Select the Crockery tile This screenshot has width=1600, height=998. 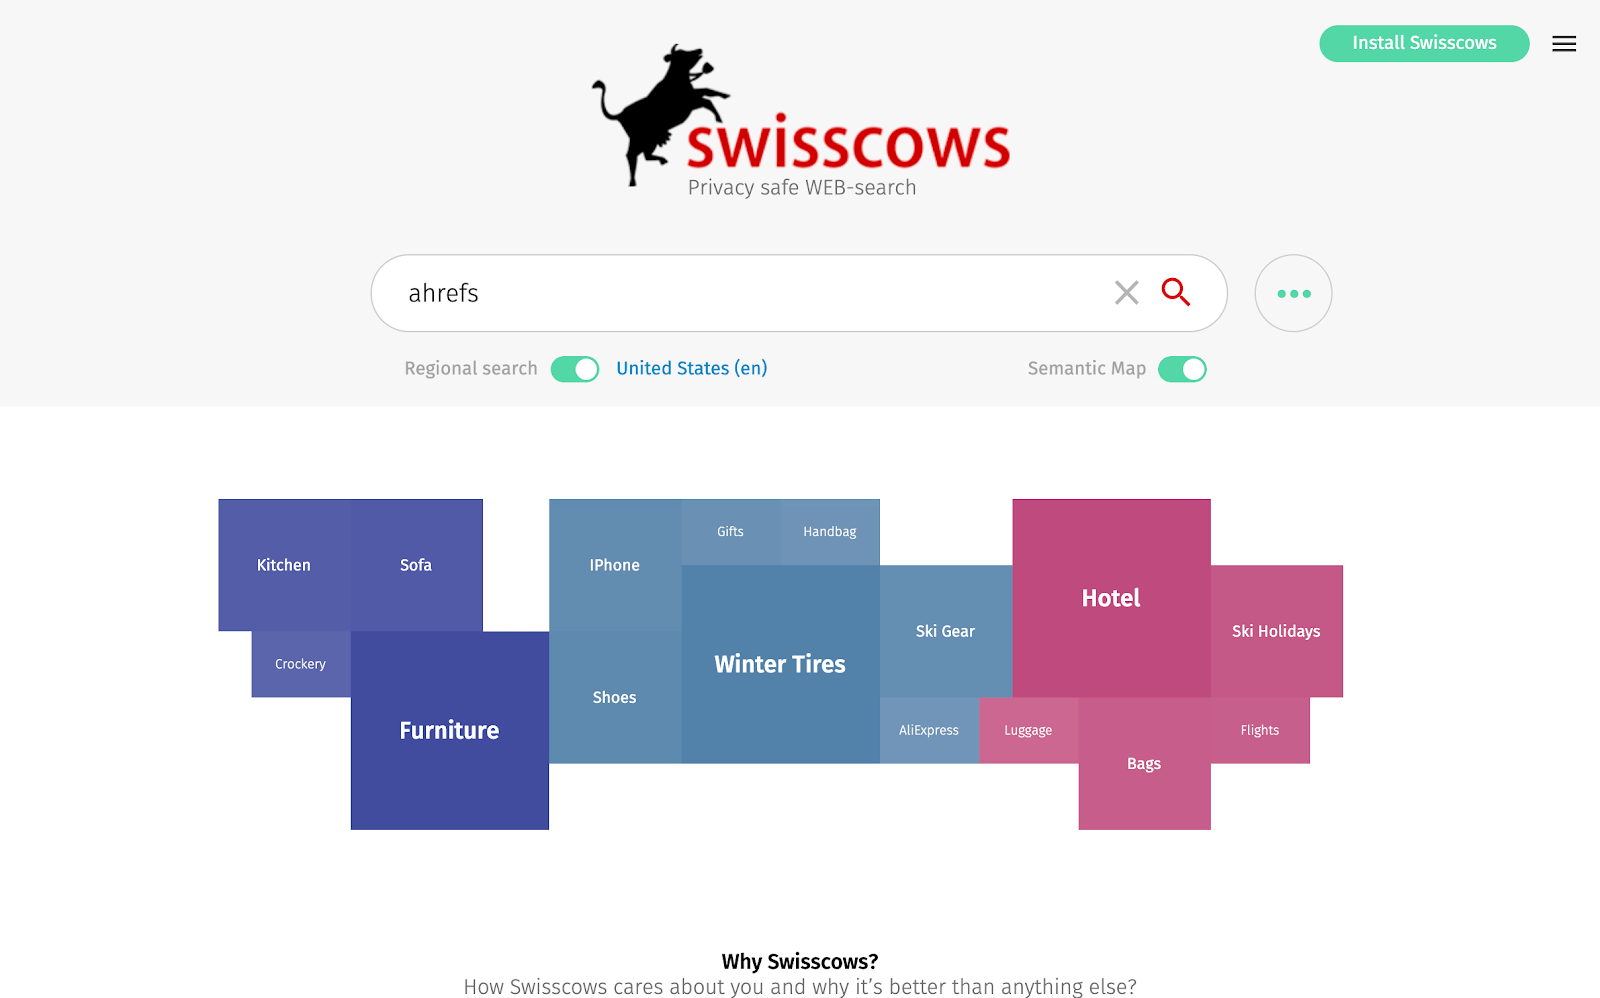coord(301,664)
